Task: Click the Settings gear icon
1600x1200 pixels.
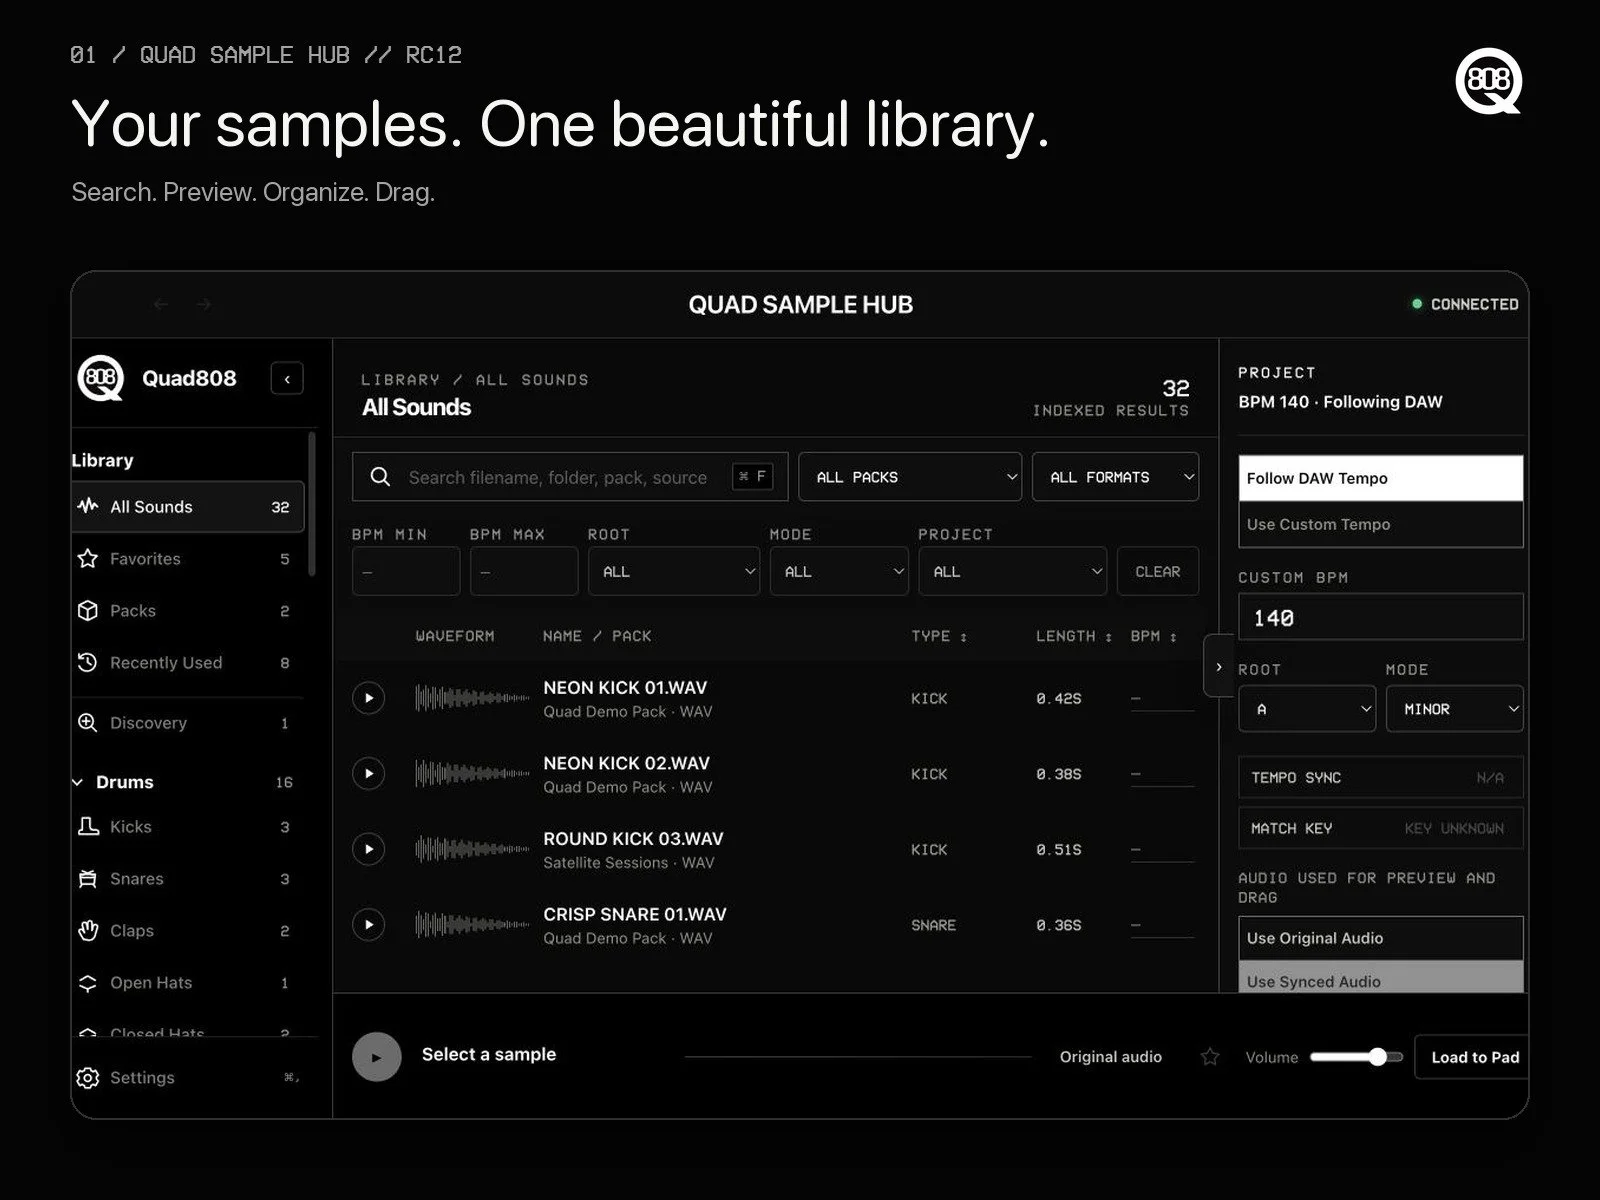Action: [x=88, y=1077]
